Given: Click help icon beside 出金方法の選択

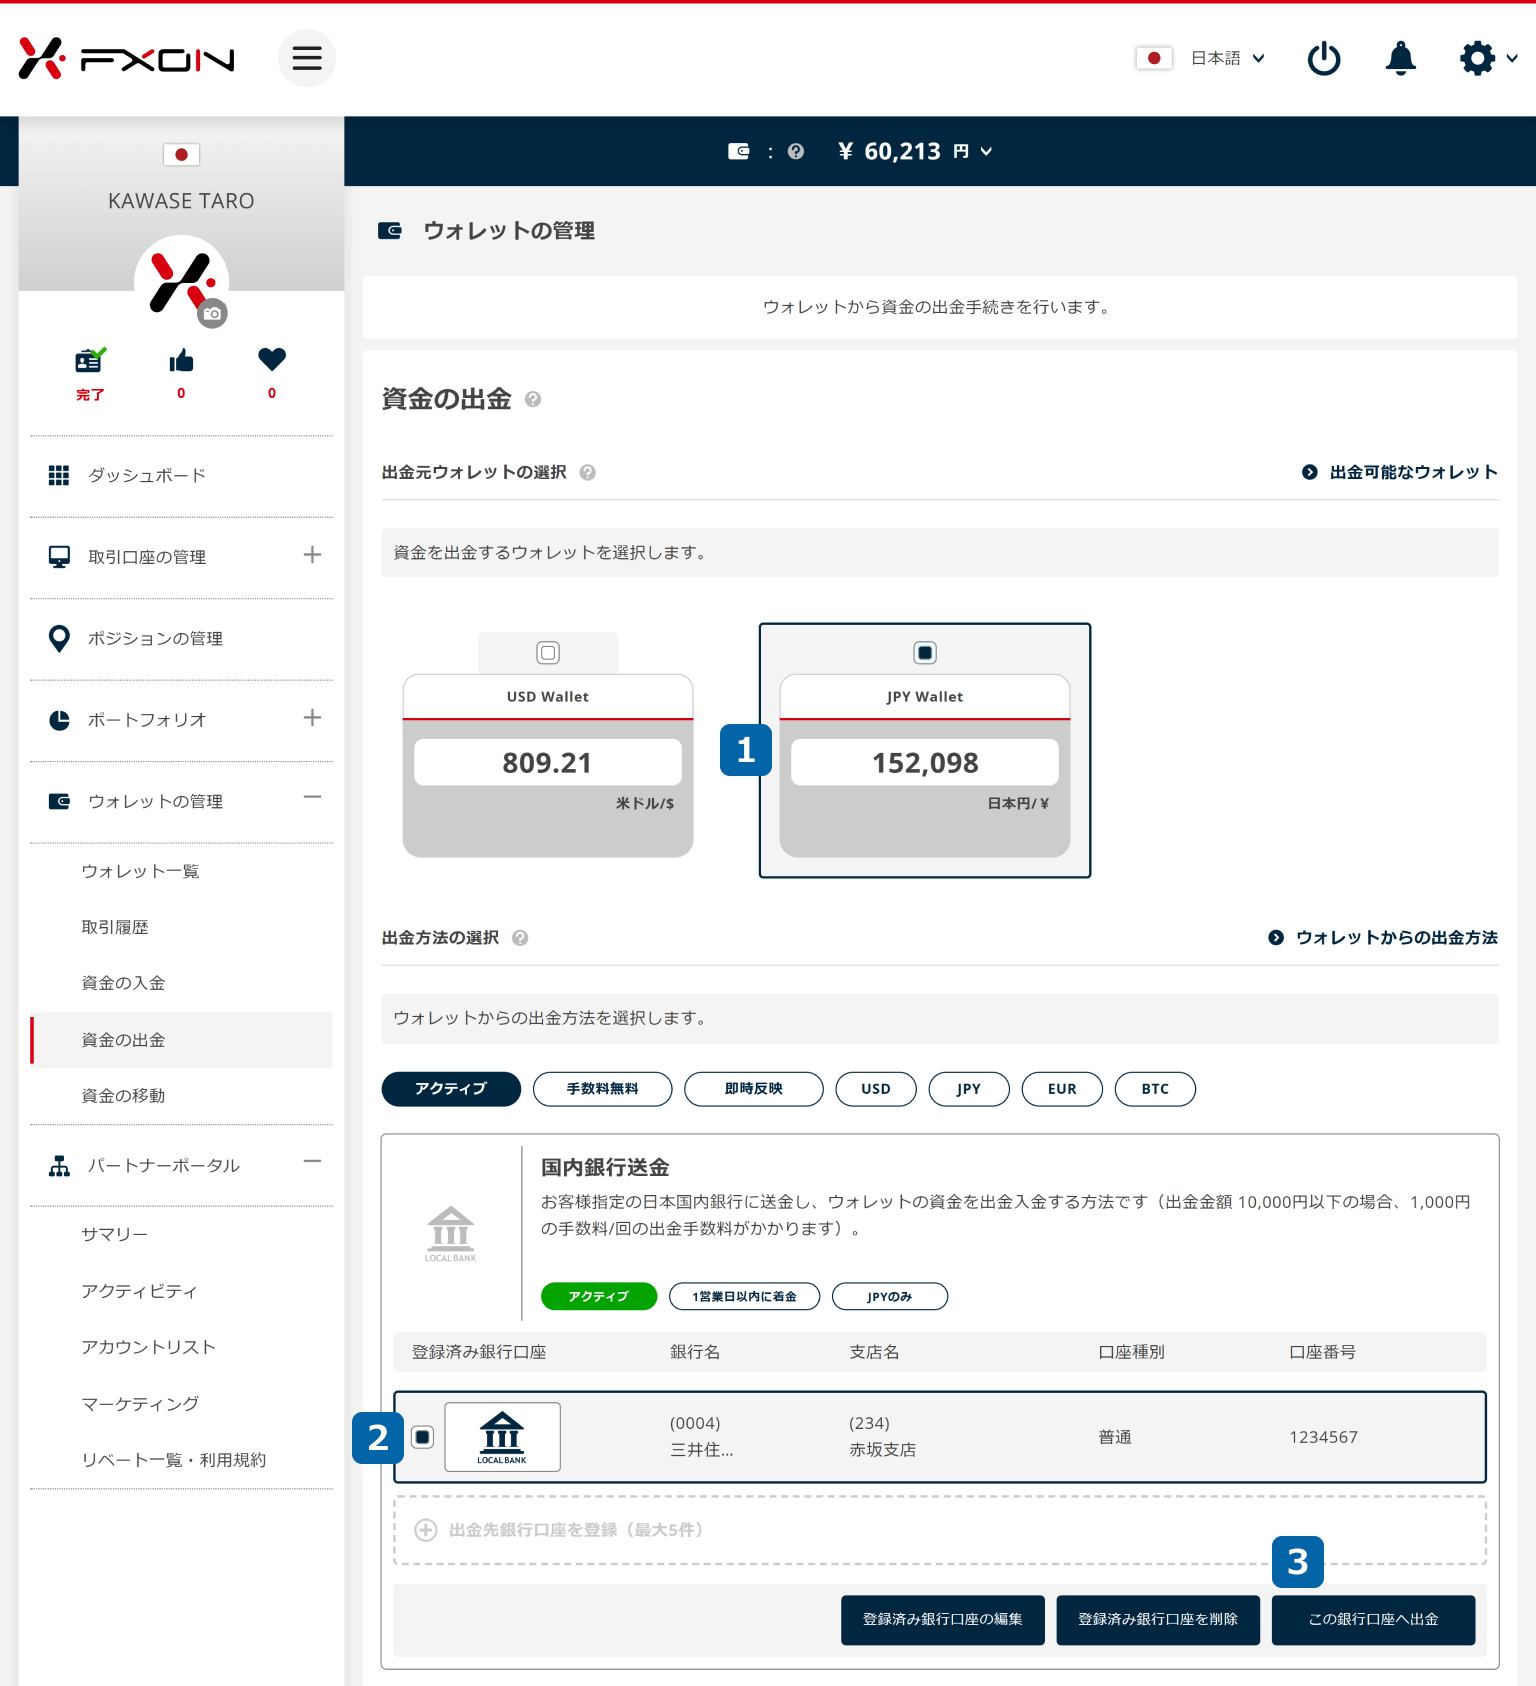Looking at the screenshot, I should tap(520, 938).
